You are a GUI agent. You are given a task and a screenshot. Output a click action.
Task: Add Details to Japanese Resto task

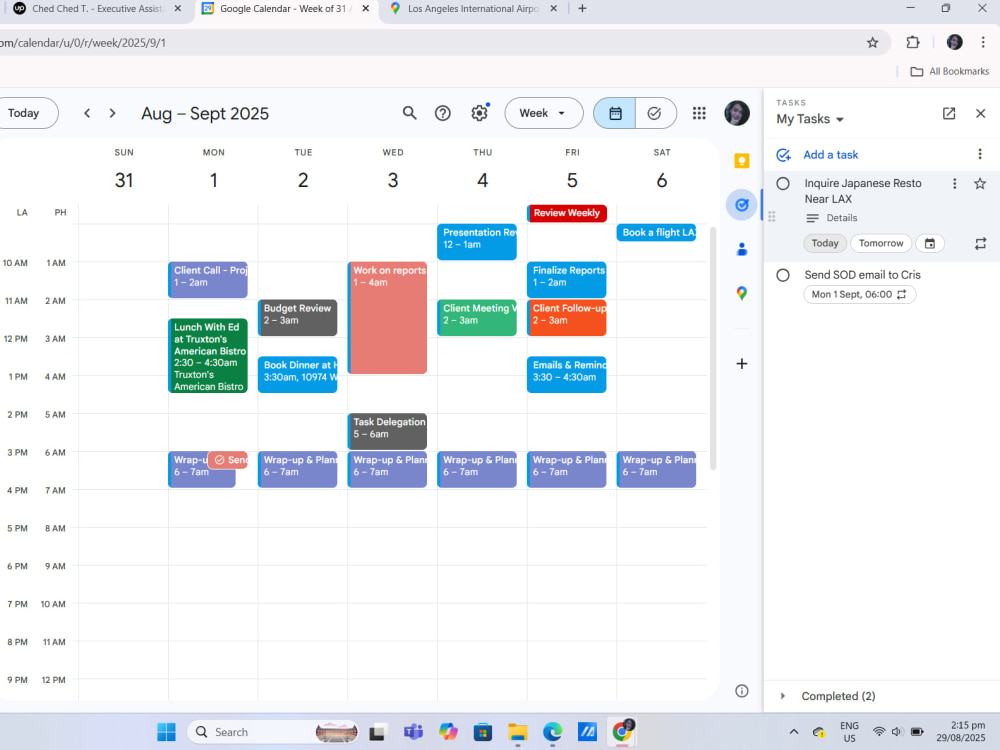point(832,218)
